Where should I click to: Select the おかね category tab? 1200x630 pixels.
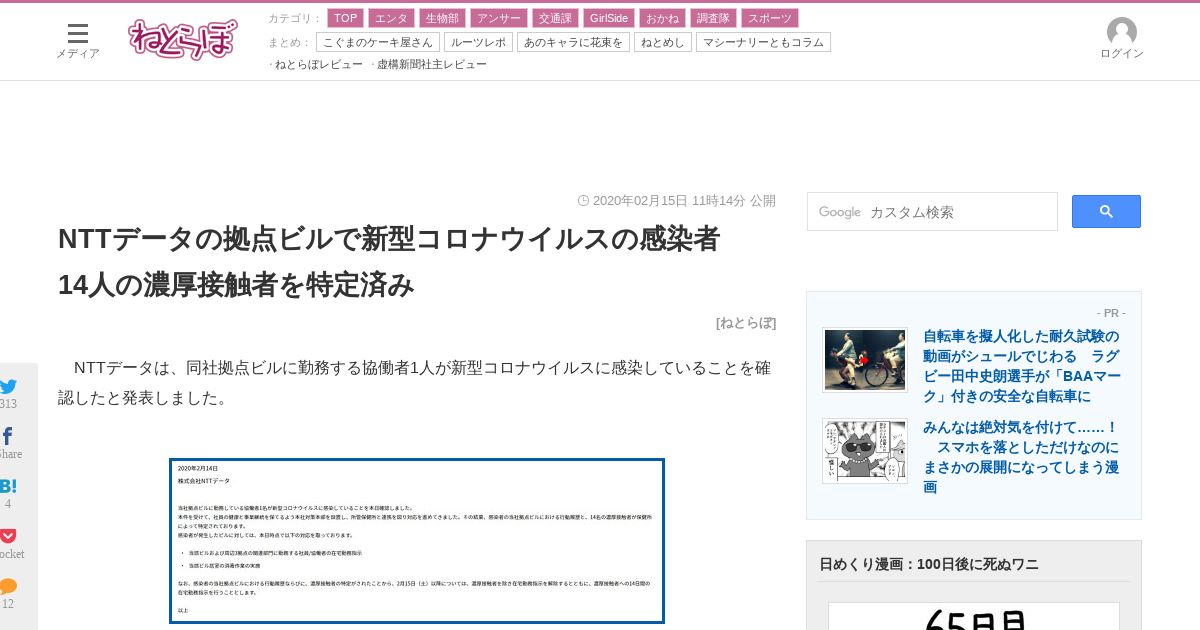[662, 18]
